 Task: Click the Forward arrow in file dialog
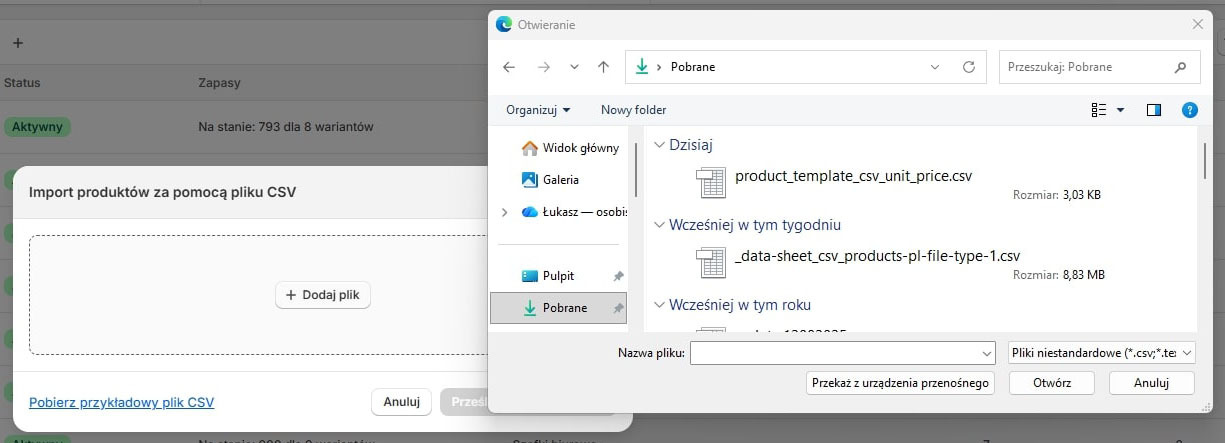543,67
